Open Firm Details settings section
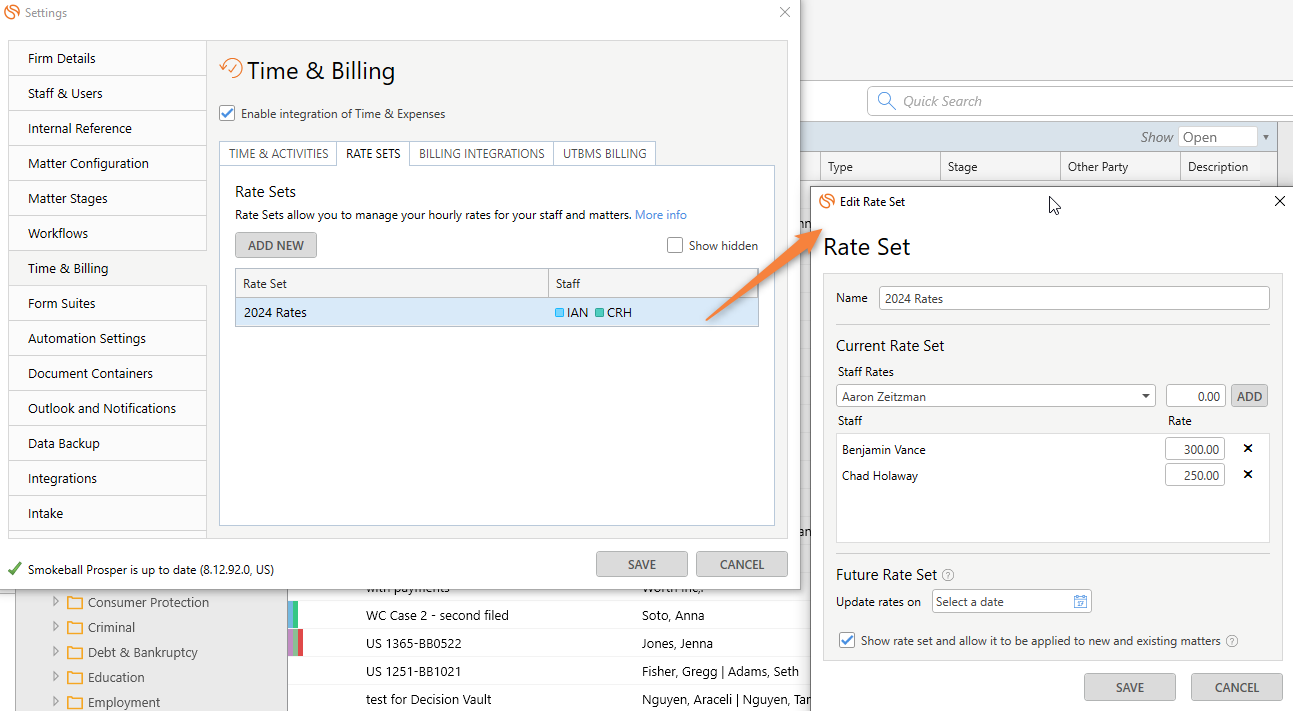This screenshot has width=1293, height=711. point(107,58)
